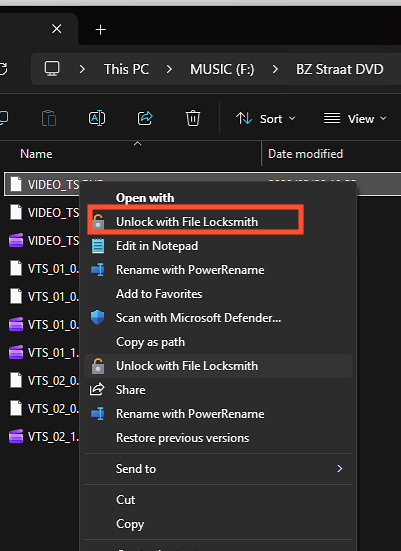Expand the Send to submenu arrow
This screenshot has height=551, width=401.
(x=339, y=468)
